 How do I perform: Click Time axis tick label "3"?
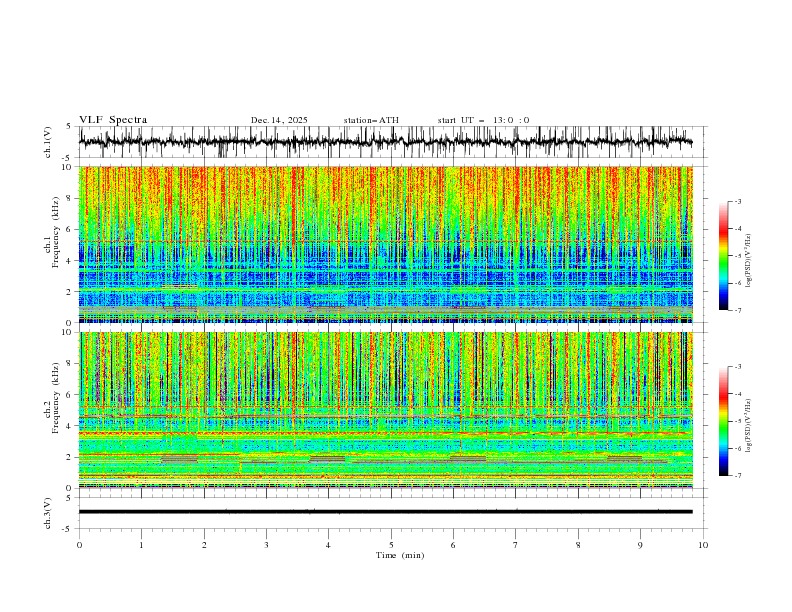pyautogui.click(x=266, y=545)
